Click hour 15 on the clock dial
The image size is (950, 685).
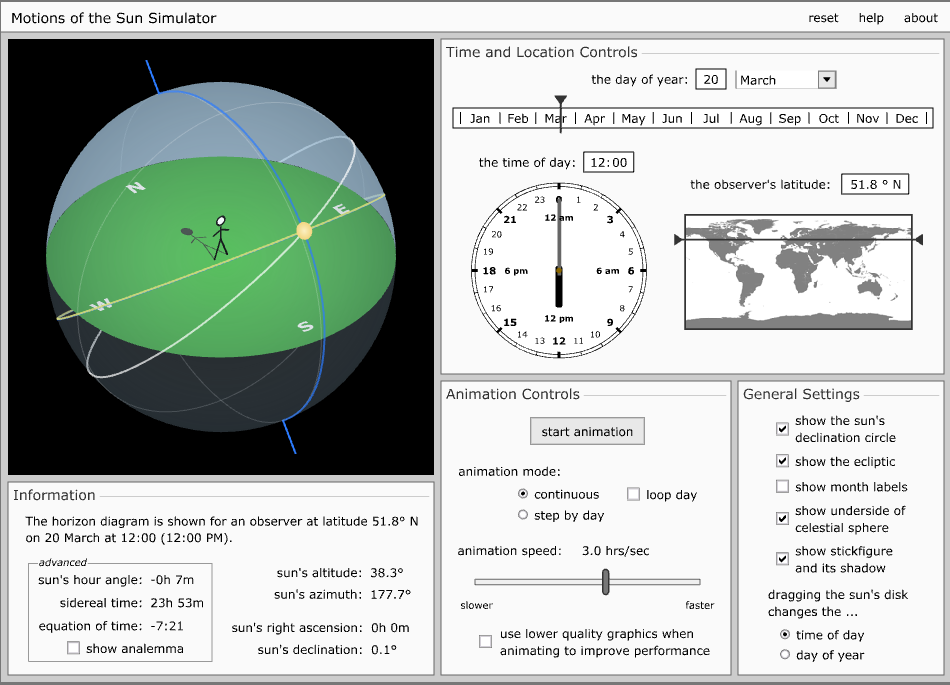pyautogui.click(x=510, y=322)
